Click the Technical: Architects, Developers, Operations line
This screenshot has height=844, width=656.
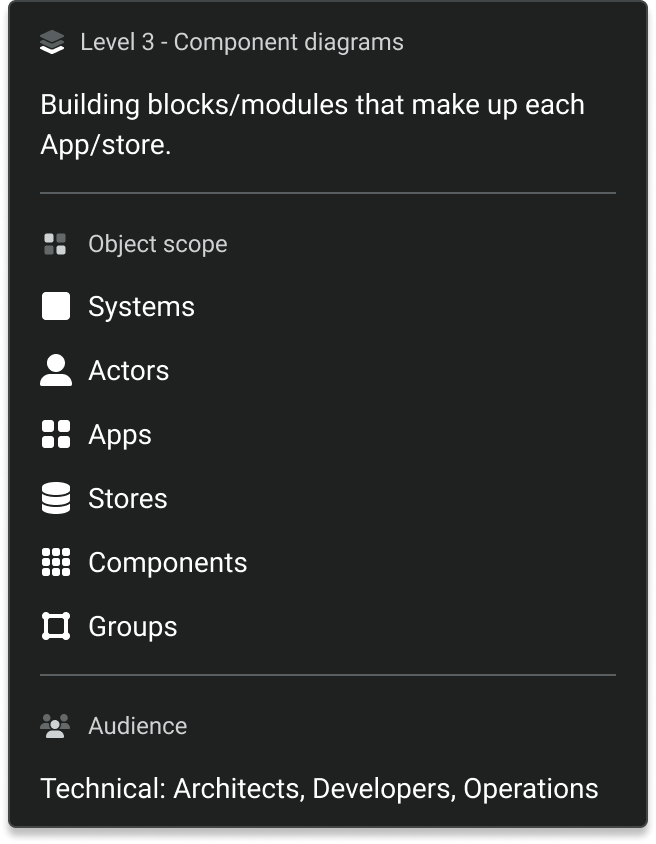point(320,789)
